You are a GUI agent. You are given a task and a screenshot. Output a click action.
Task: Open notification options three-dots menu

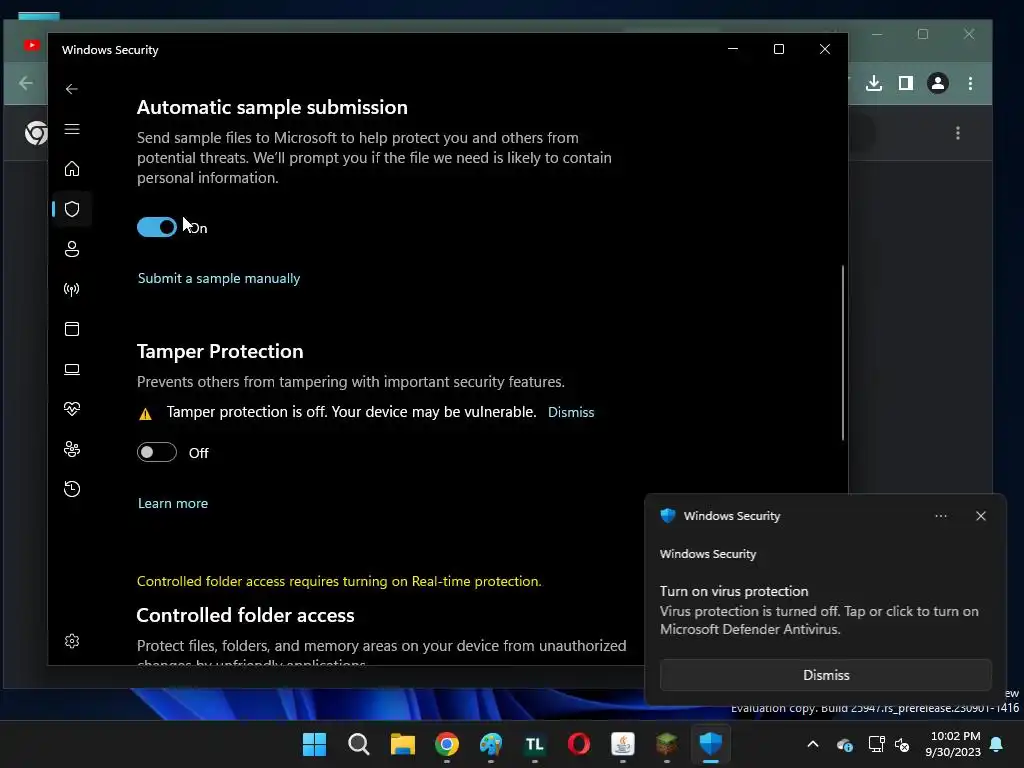click(940, 516)
